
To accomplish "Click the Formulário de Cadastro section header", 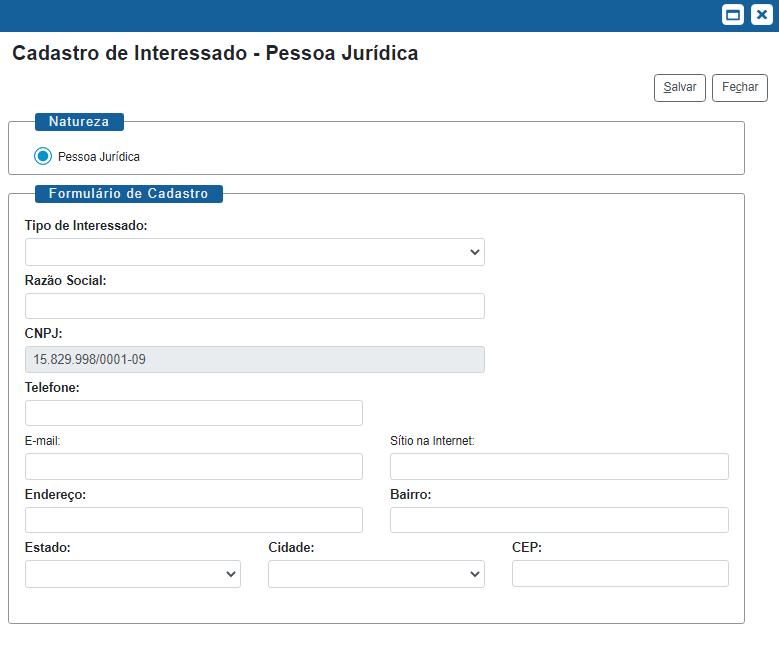I will 128,194.
